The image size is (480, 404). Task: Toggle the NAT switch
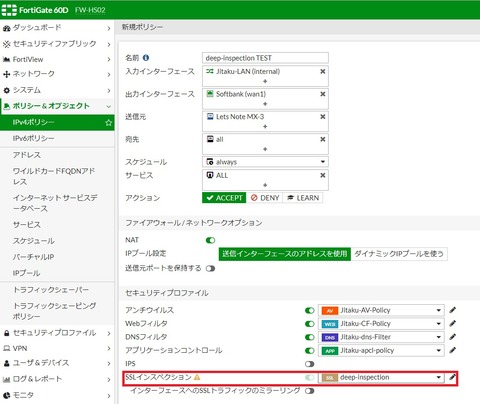[210, 240]
